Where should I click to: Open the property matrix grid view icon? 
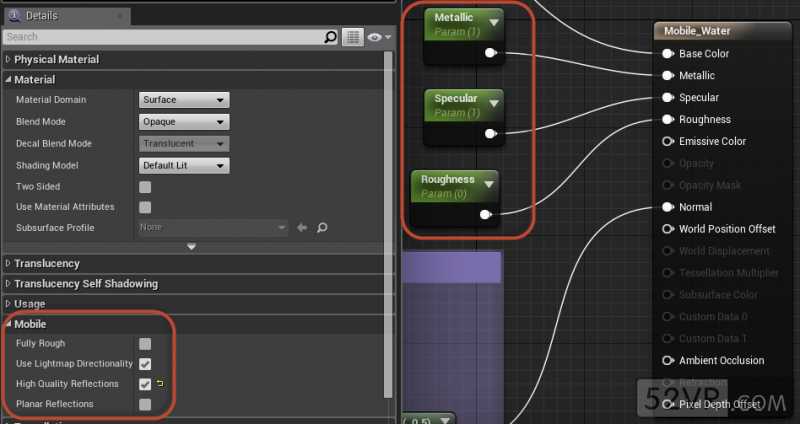pos(353,37)
